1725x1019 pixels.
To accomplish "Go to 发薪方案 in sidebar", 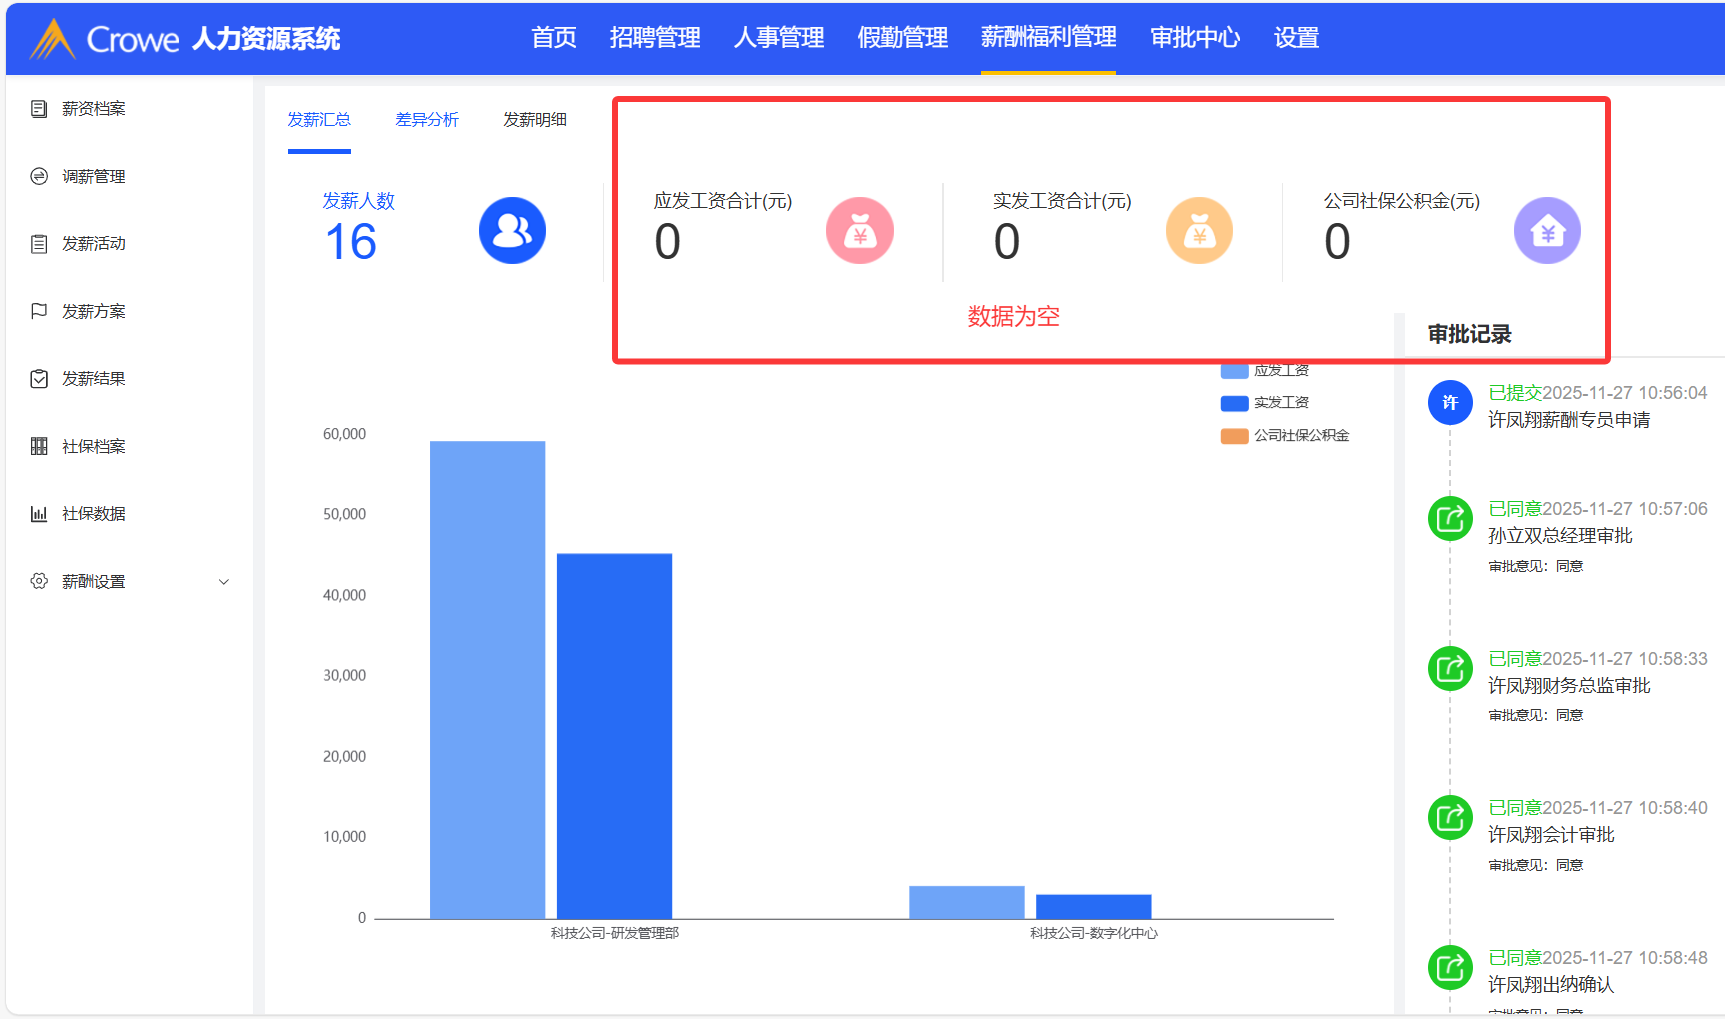I will 94,312.
